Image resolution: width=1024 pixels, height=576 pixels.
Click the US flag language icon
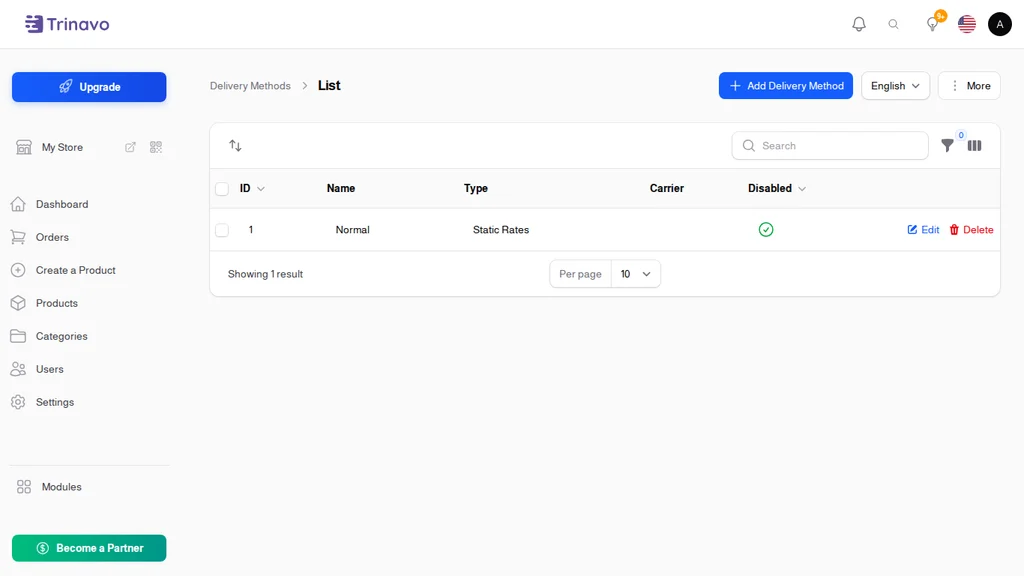click(967, 24)
